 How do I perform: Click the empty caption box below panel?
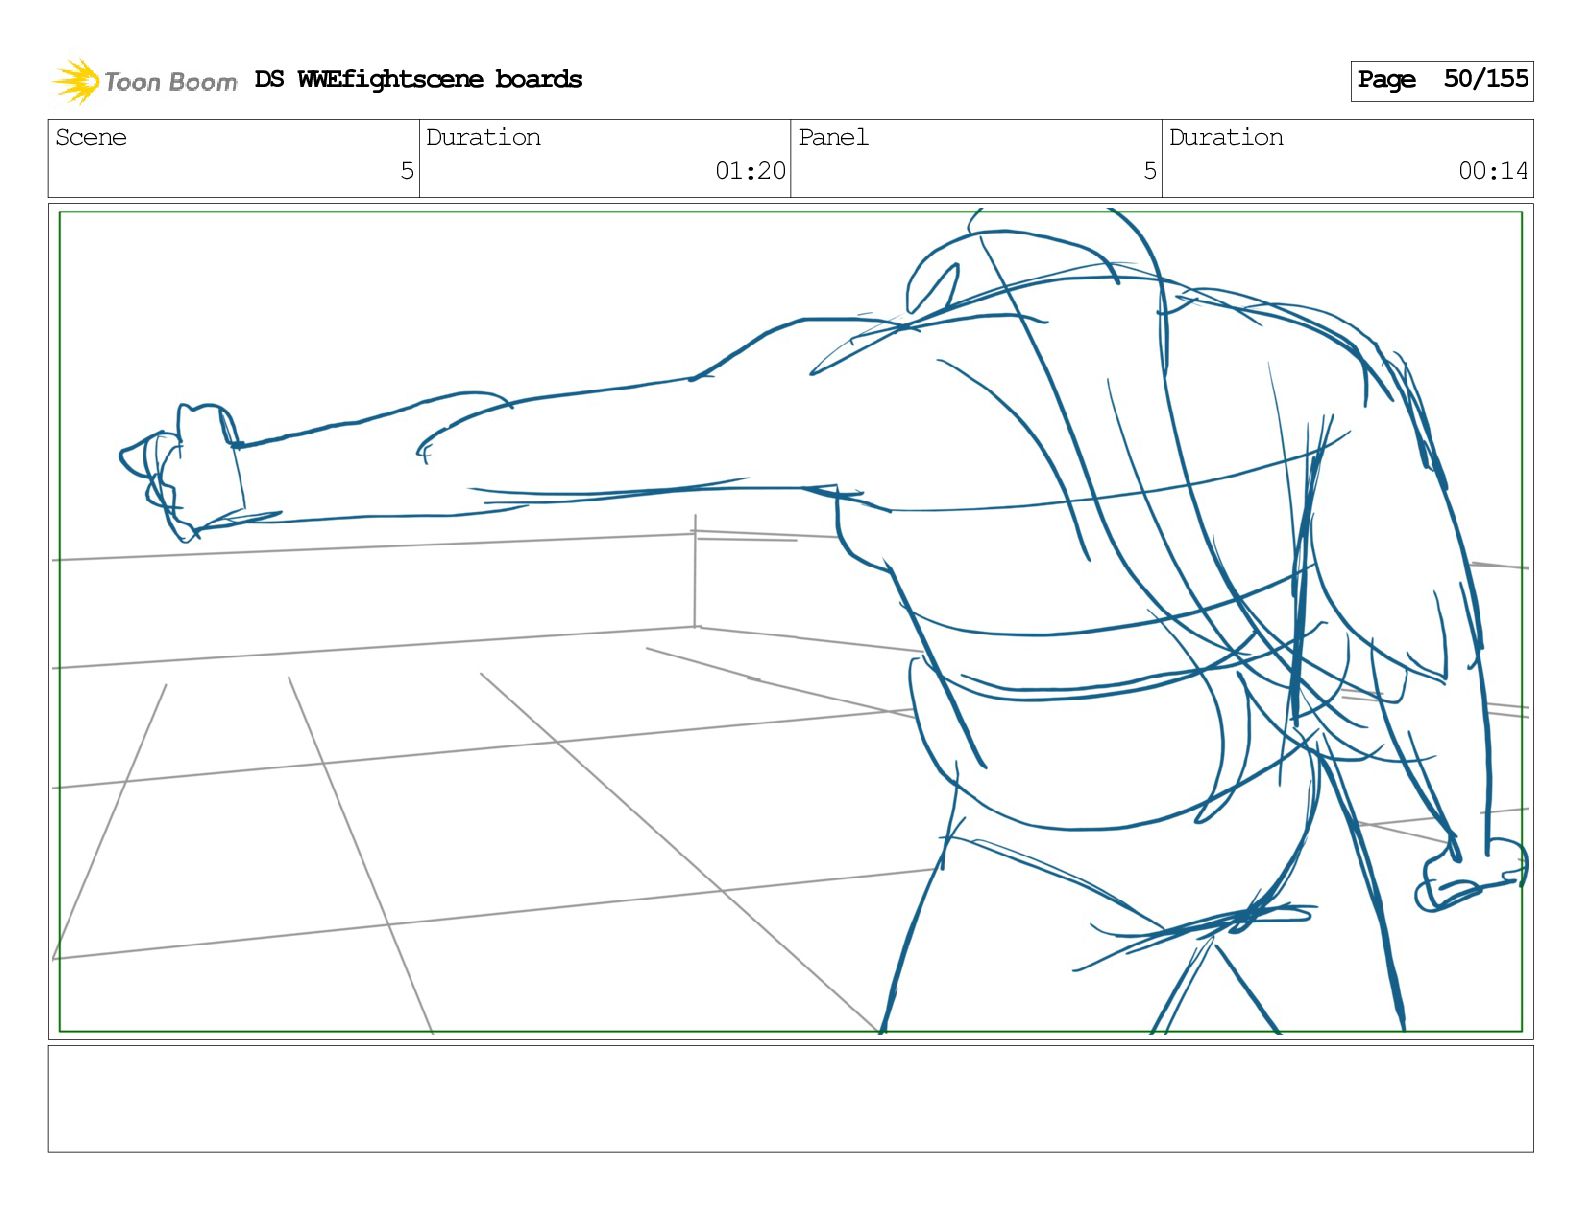[790, 1098]
